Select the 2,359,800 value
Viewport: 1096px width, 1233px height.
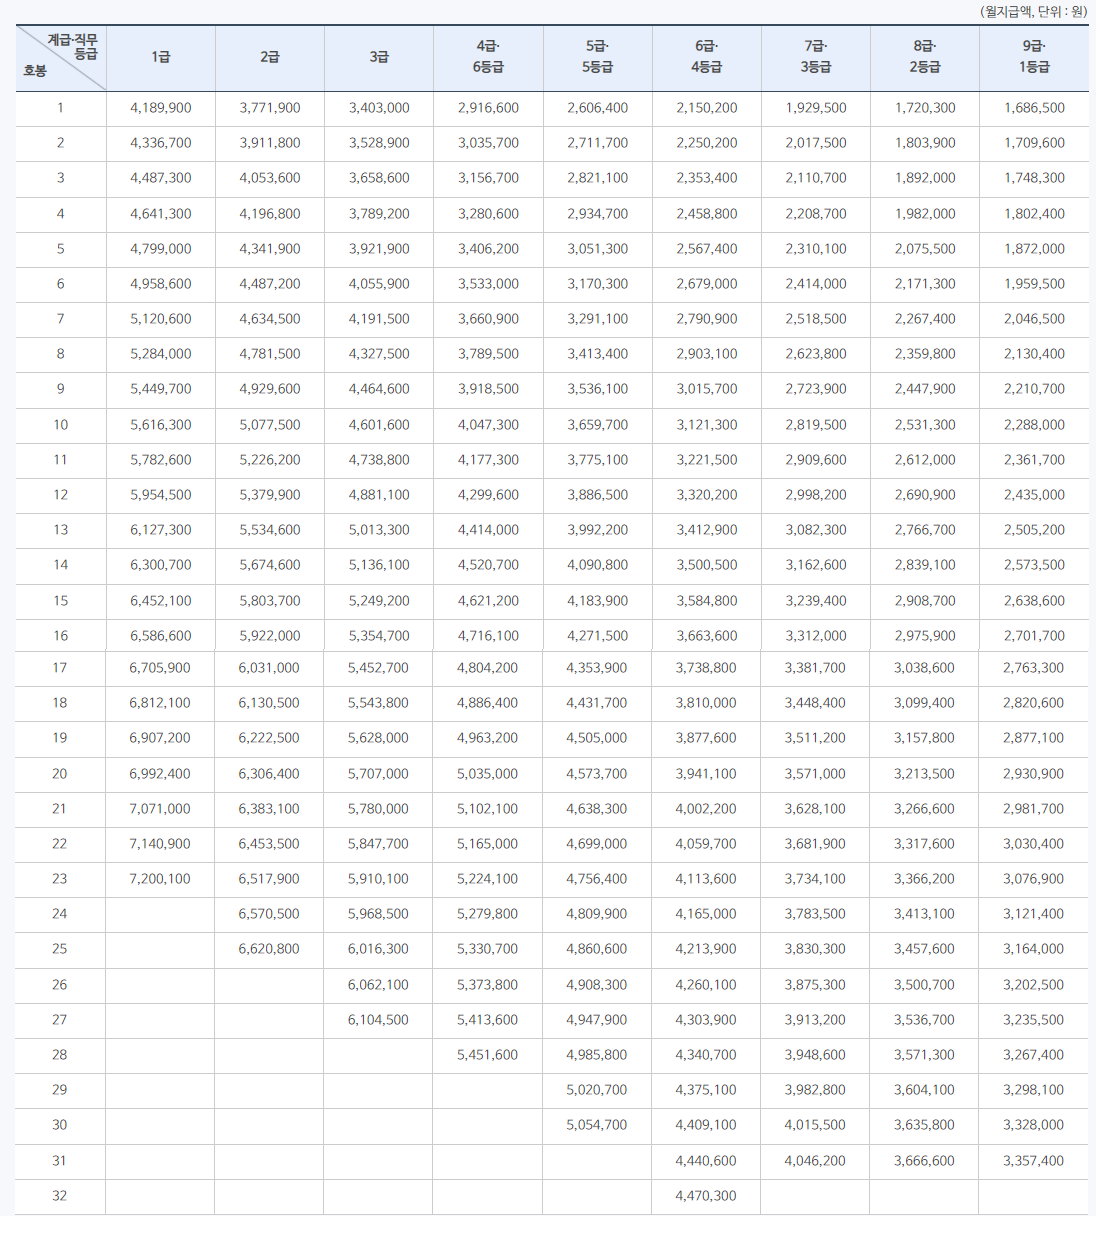click(x=925, y=354)
